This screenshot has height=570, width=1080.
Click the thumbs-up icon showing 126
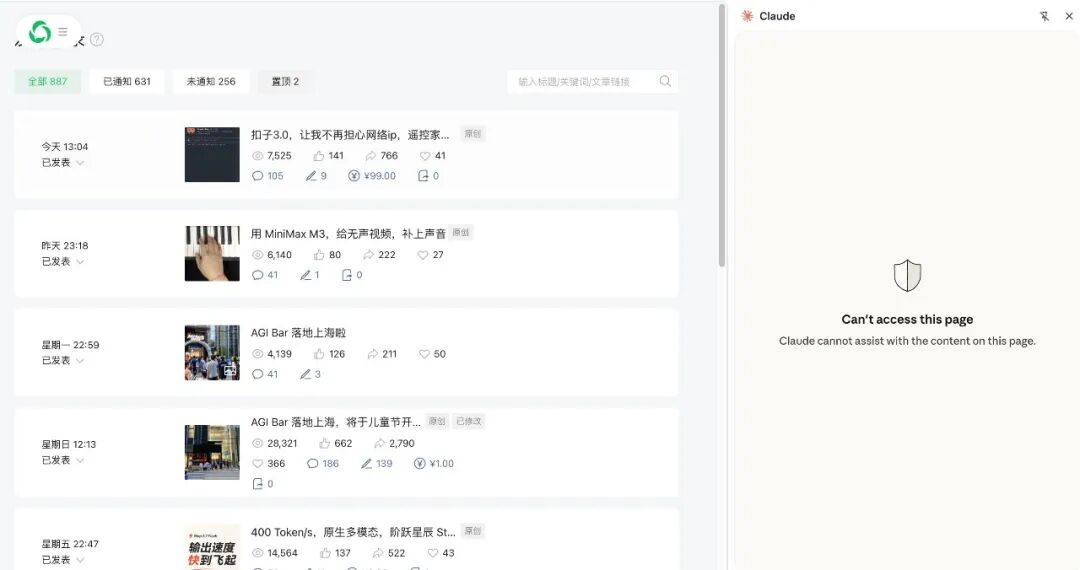[318, 354]
